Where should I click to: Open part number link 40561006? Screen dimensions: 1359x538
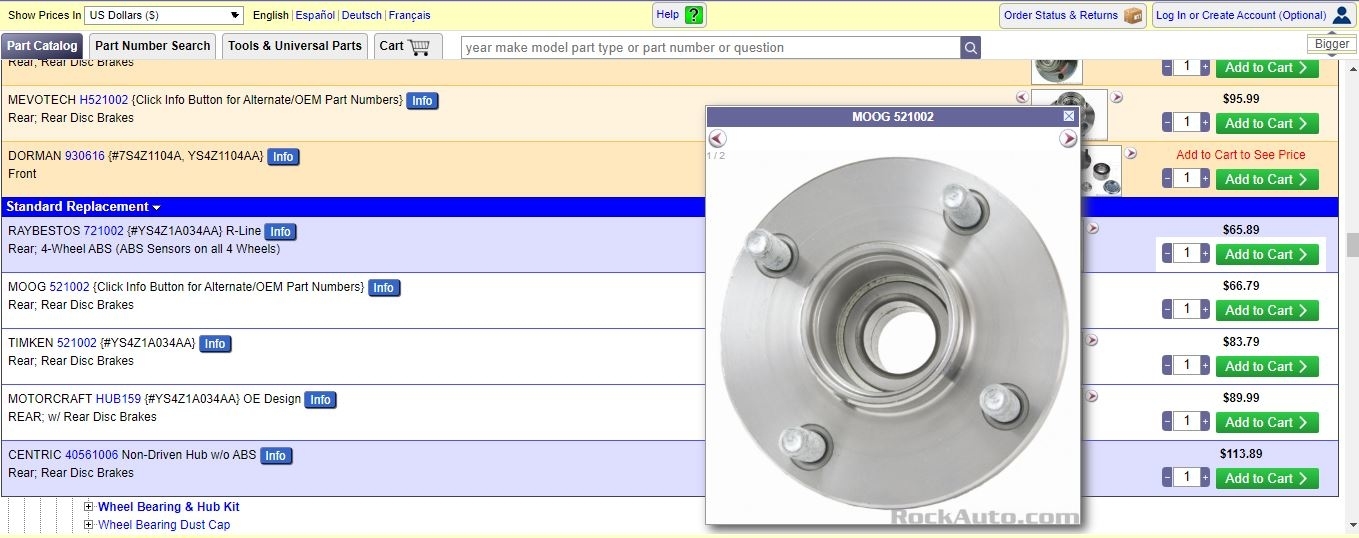click(x=92, y=455)
